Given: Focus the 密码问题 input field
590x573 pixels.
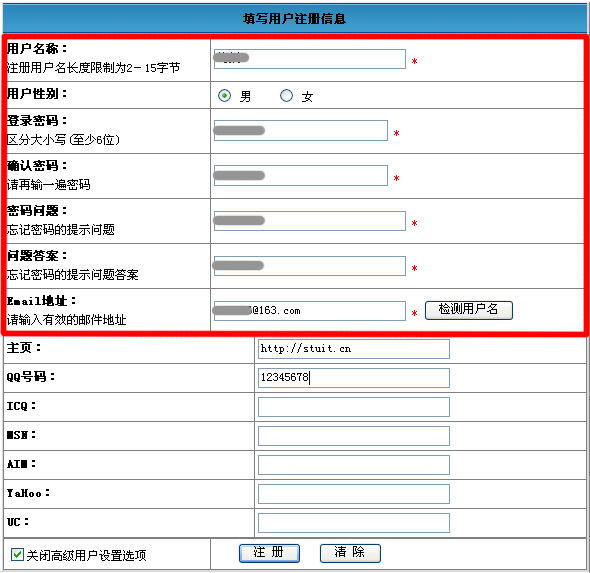Looking at the screenshot, I should point(310,220).
